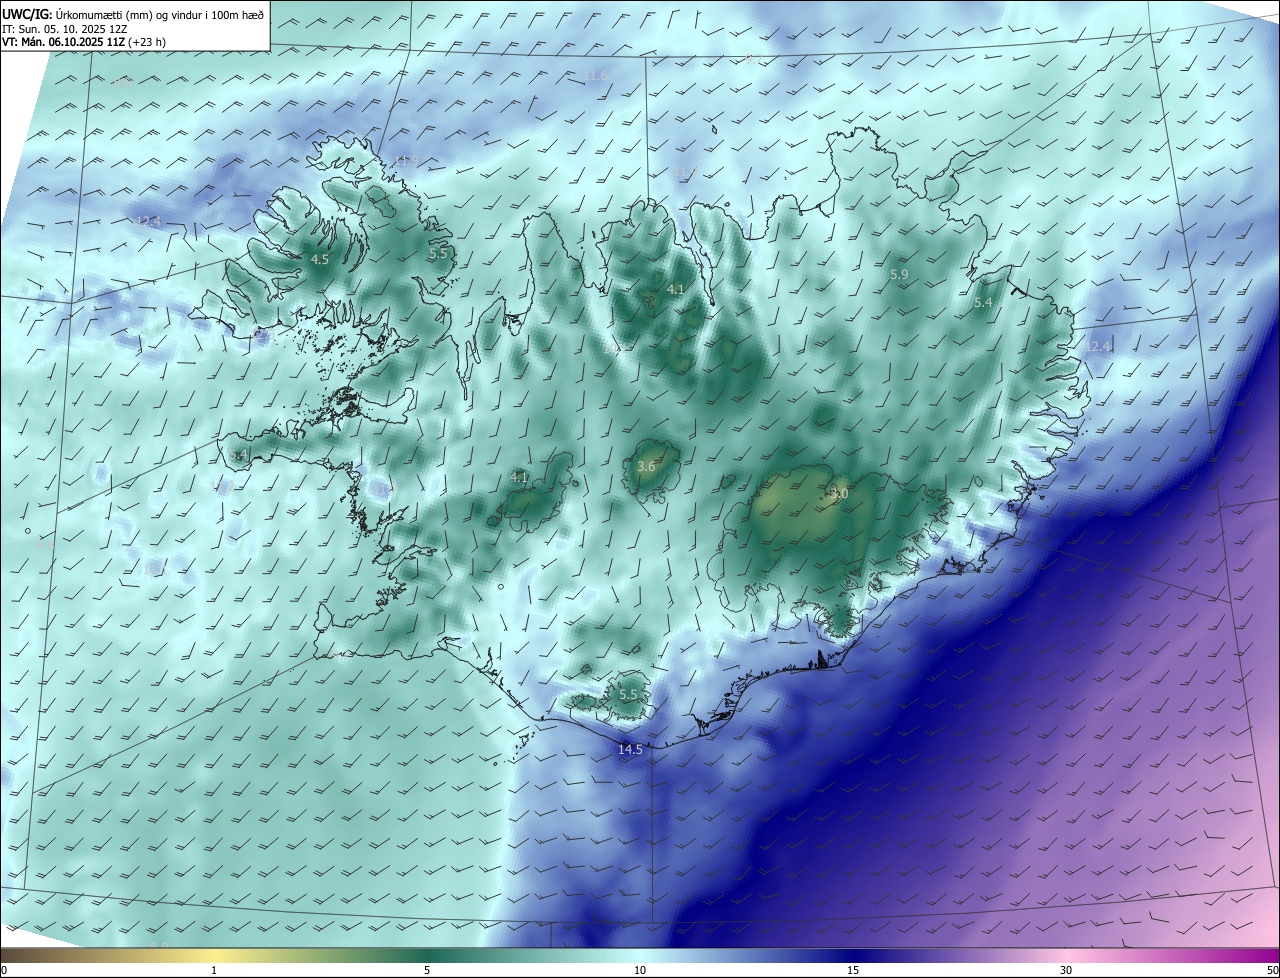1280x978 pixels.
Task: Click the '5.4' value on Snæfellsnes peninsula
Action: tap(238, 455)
